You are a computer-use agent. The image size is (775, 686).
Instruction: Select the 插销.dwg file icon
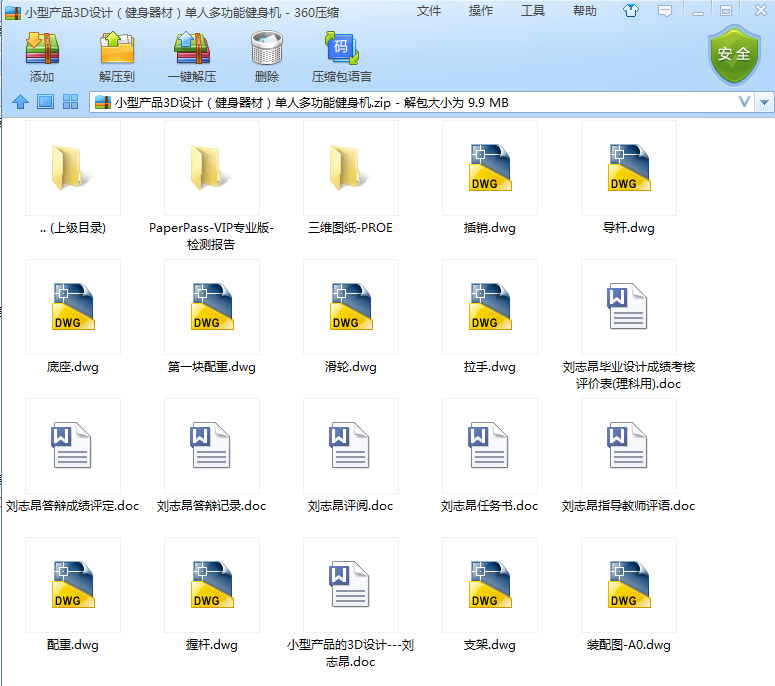(490, 168)
